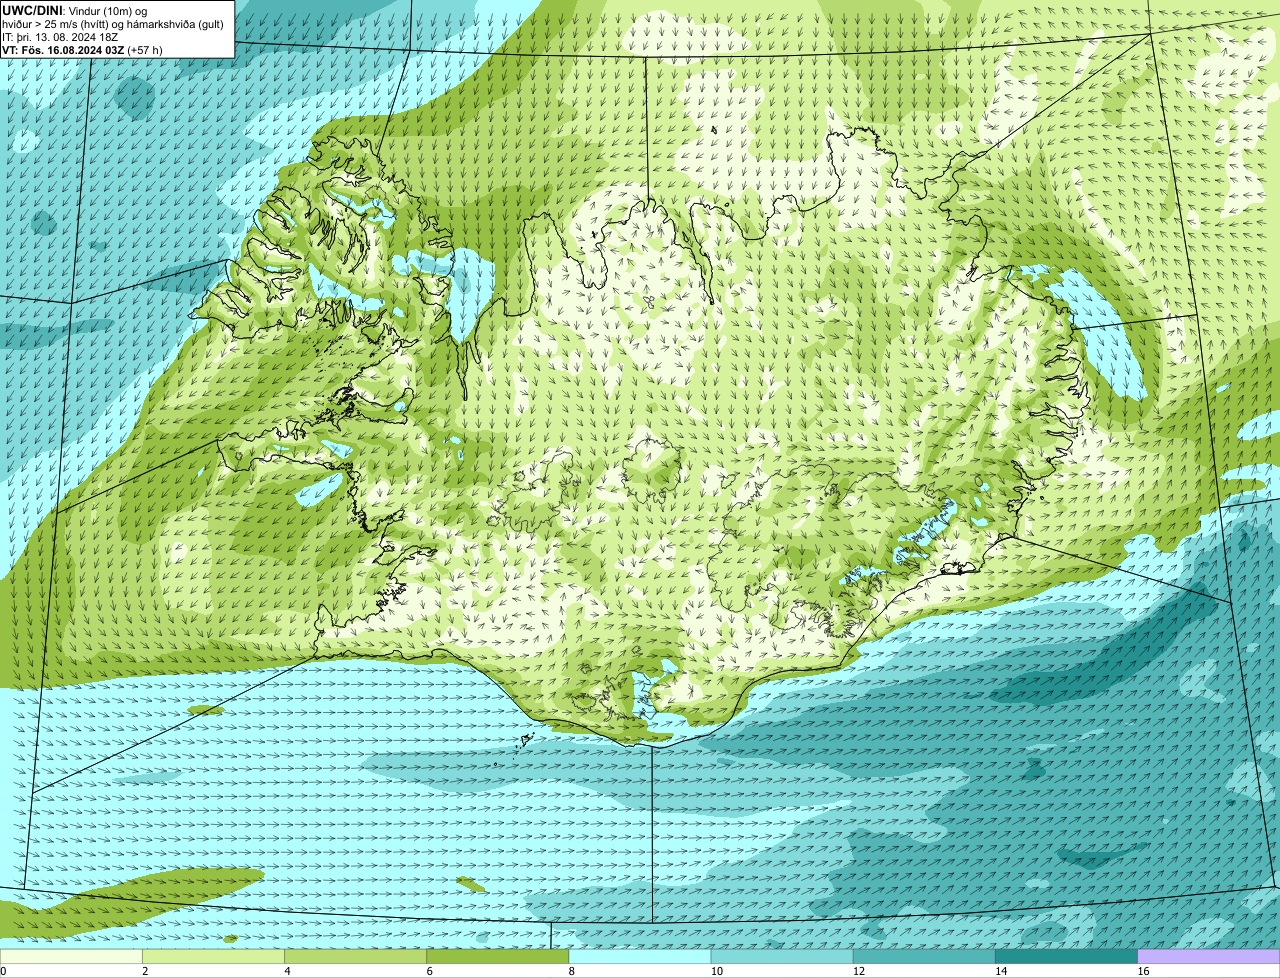Viewport: 1280px width, 978px height.
Task: Click the legend label "8"
Action: pos(571,971)
